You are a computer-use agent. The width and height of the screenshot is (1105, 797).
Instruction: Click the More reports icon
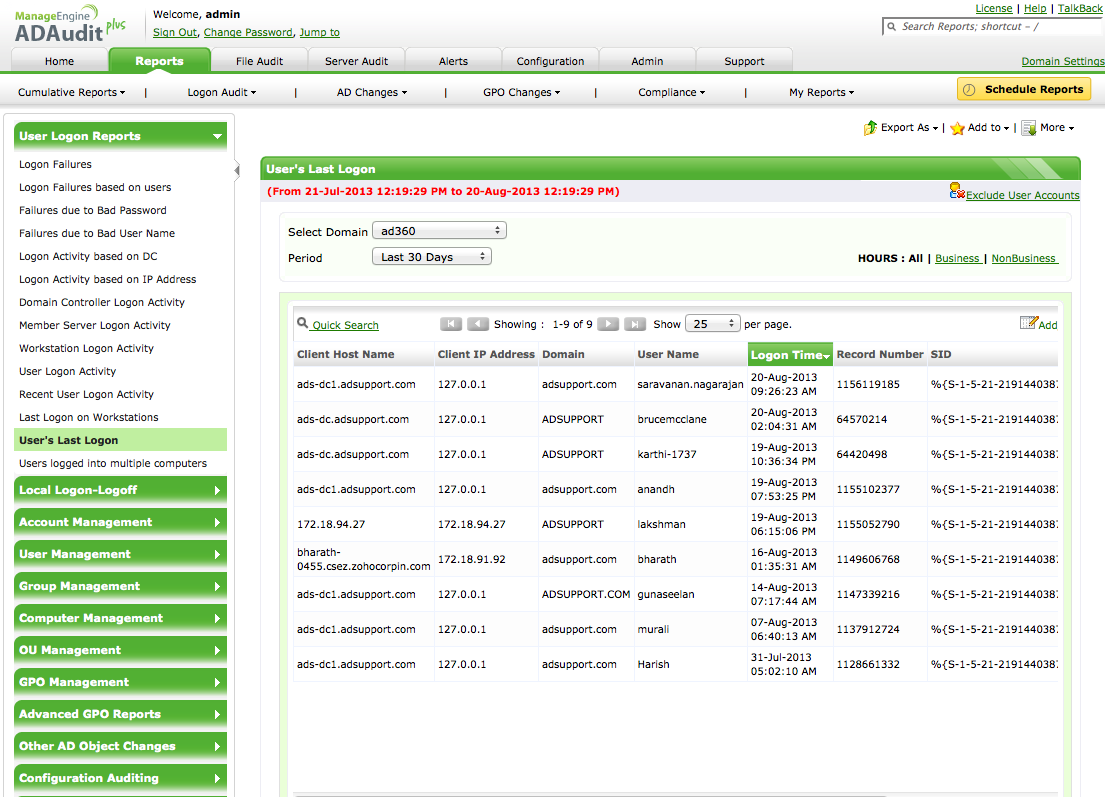pyautogui.click(x=1028, y=128)
